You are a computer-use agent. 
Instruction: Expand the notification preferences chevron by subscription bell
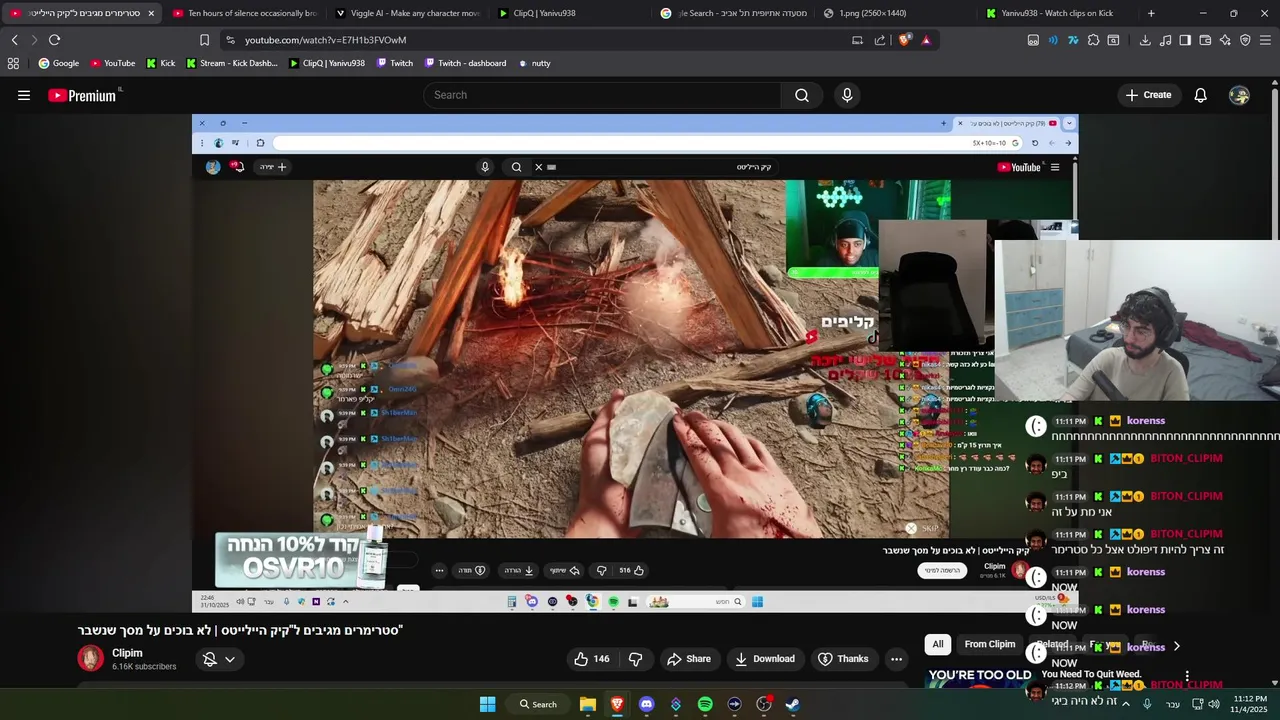(x=229, y=659)
